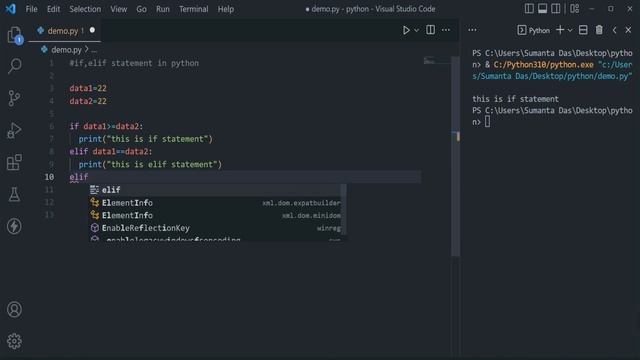640x360 pixels.
Task: Toggle the bottom panel layout
Action: (542, 9)
